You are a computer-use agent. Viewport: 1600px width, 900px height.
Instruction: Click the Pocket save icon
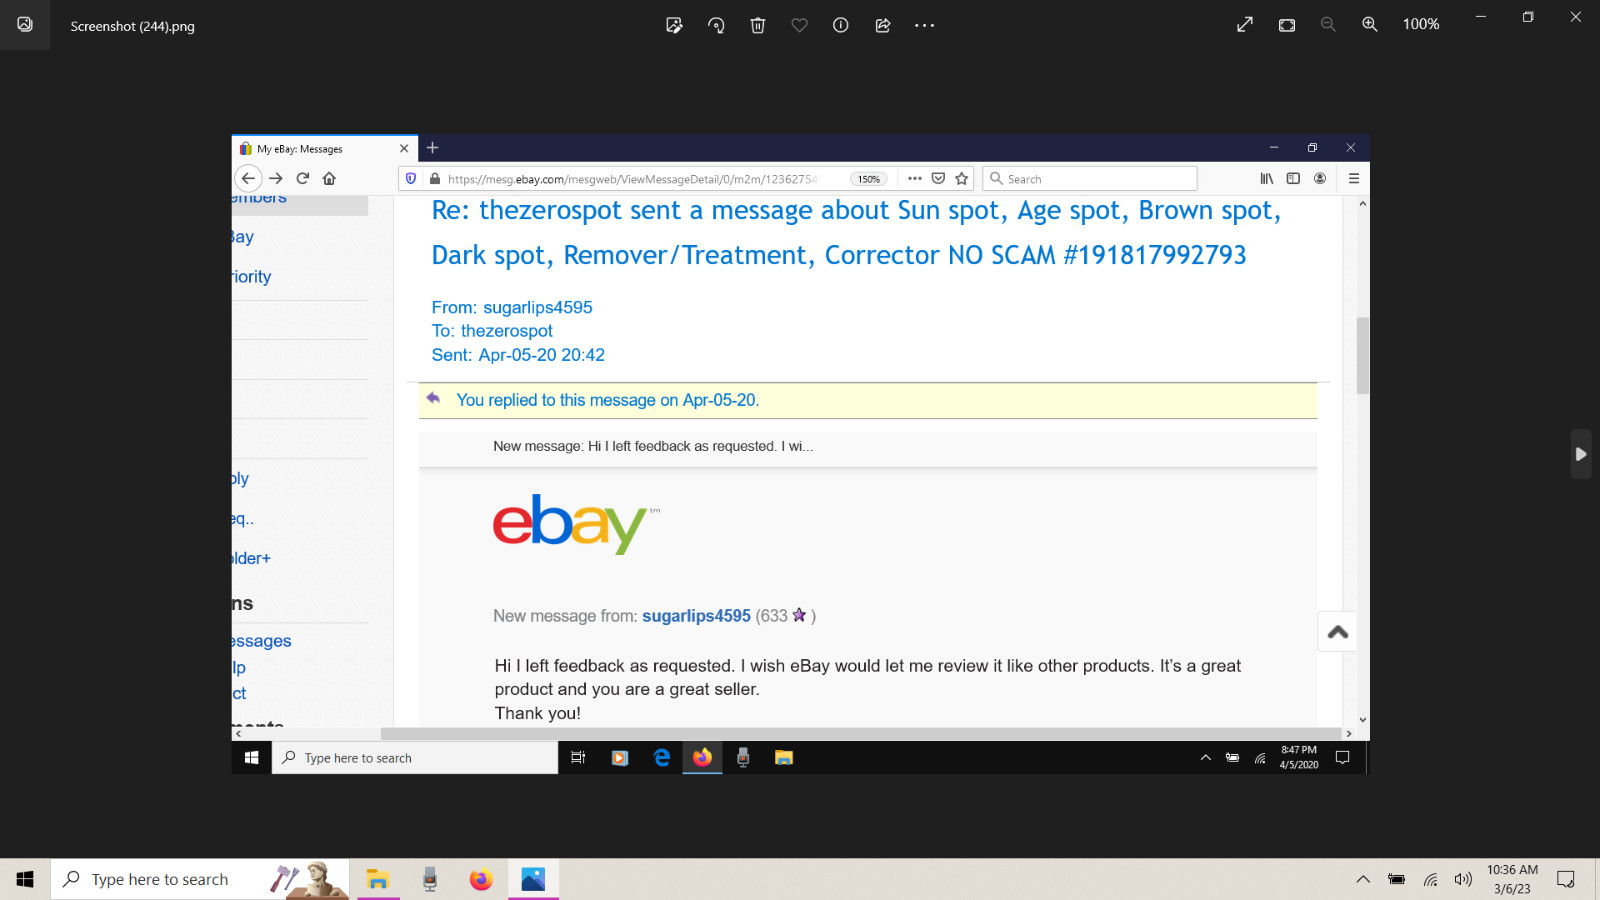[x=938, y=178]
